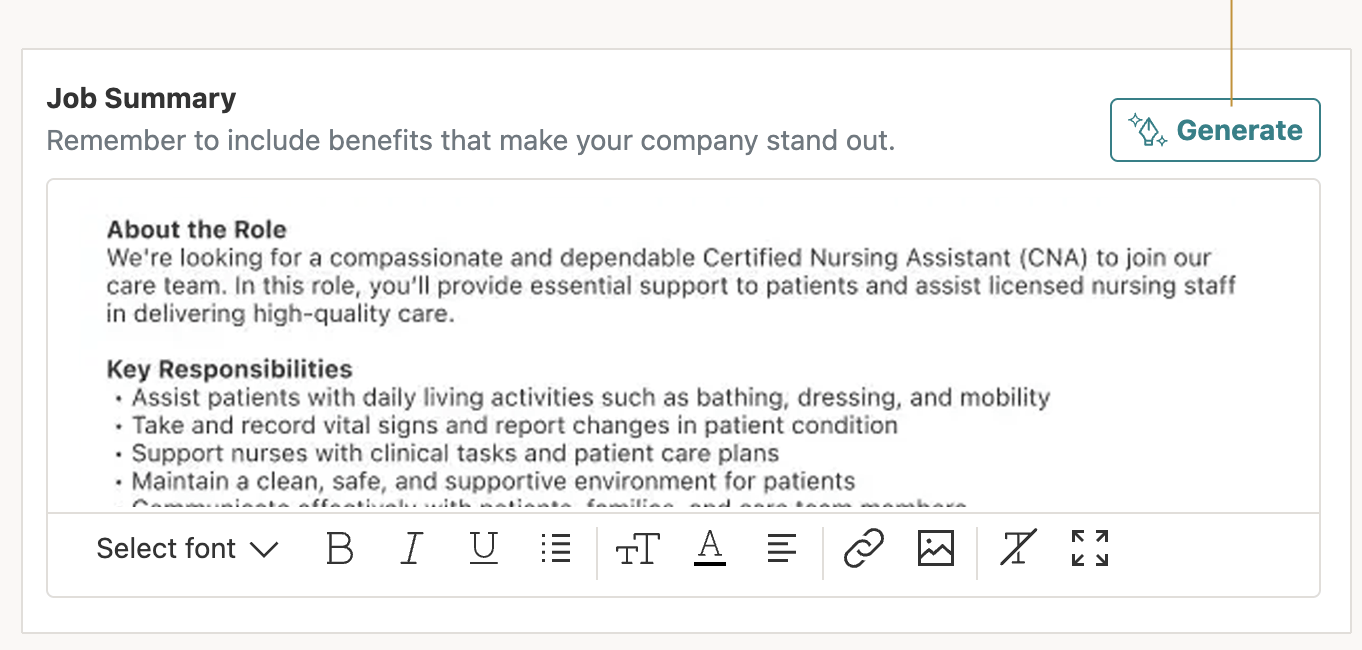
Task: Clear text formatting
Action: tap(1017, 548)
